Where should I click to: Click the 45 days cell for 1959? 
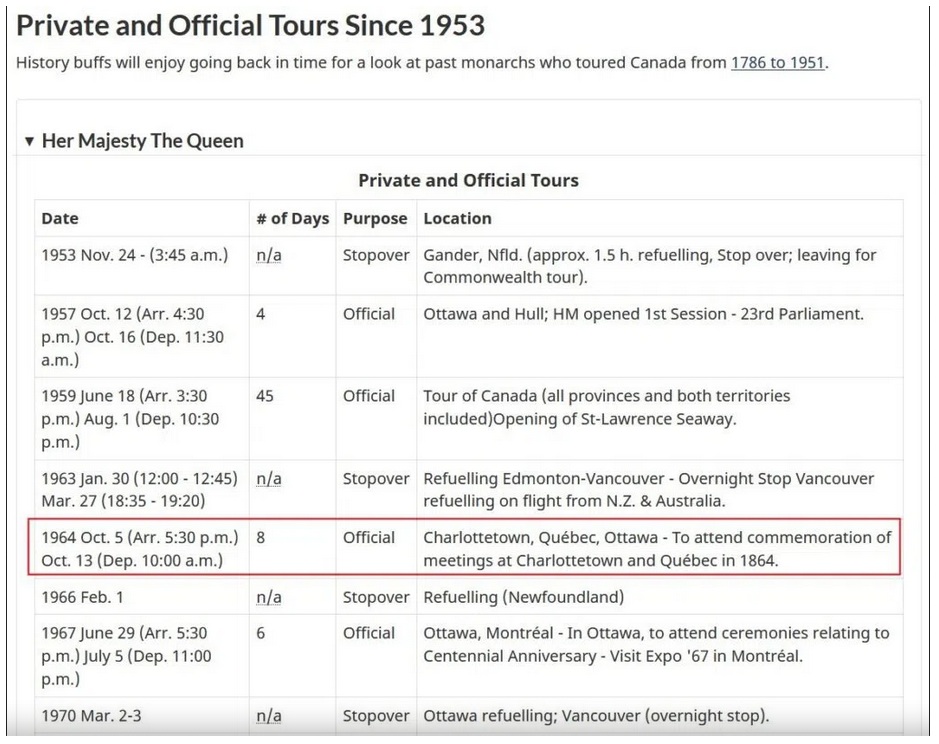[x=292, y=419]
